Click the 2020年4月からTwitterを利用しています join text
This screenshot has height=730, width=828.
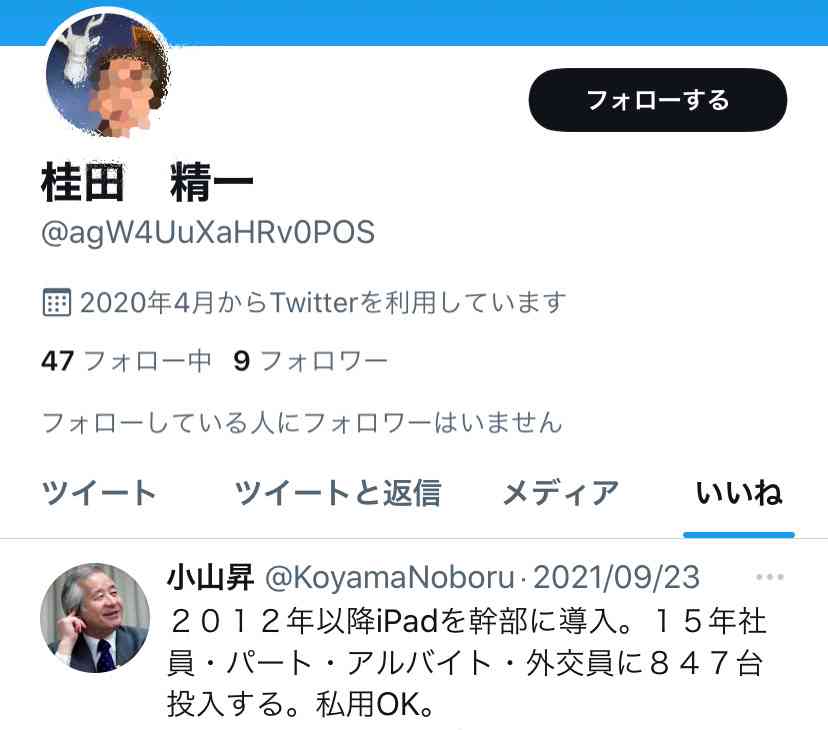[x=323, y=303]
